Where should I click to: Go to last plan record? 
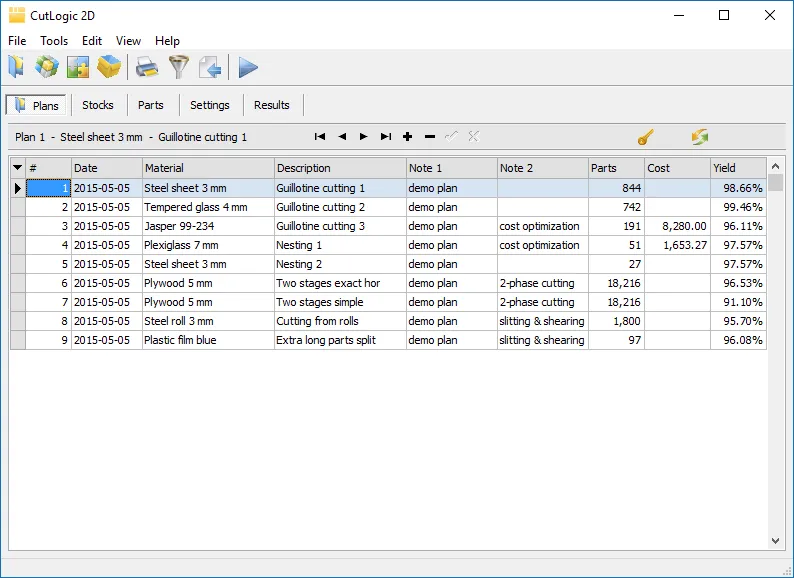[x=386, y=137]
